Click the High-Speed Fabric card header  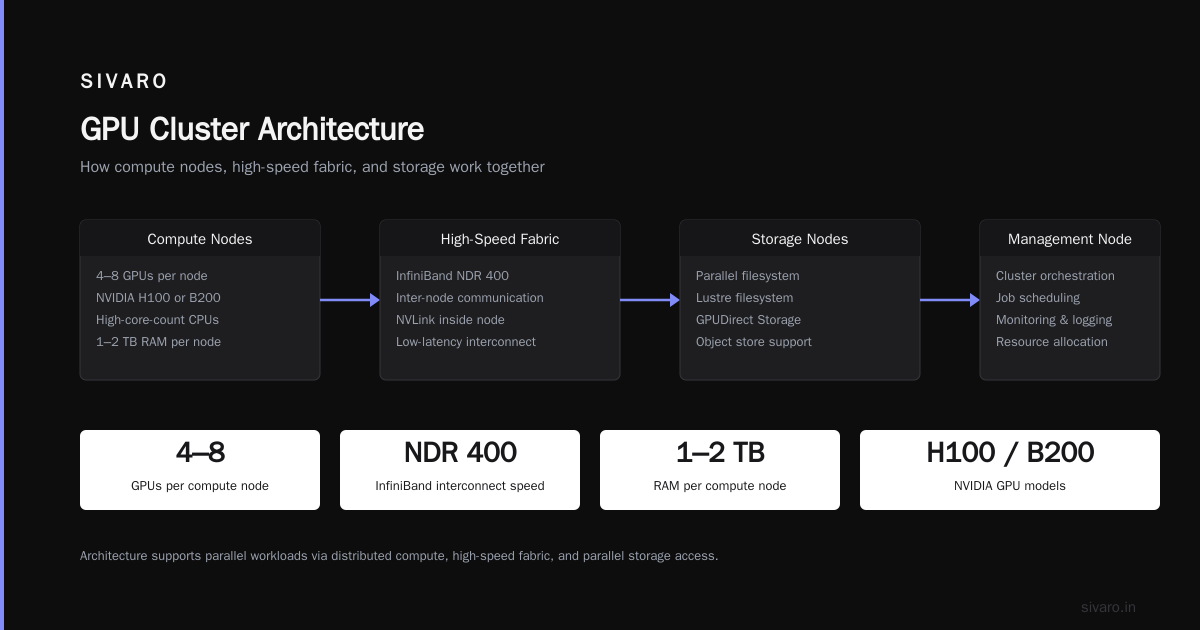pyautogui.click(x=500, y=239)
